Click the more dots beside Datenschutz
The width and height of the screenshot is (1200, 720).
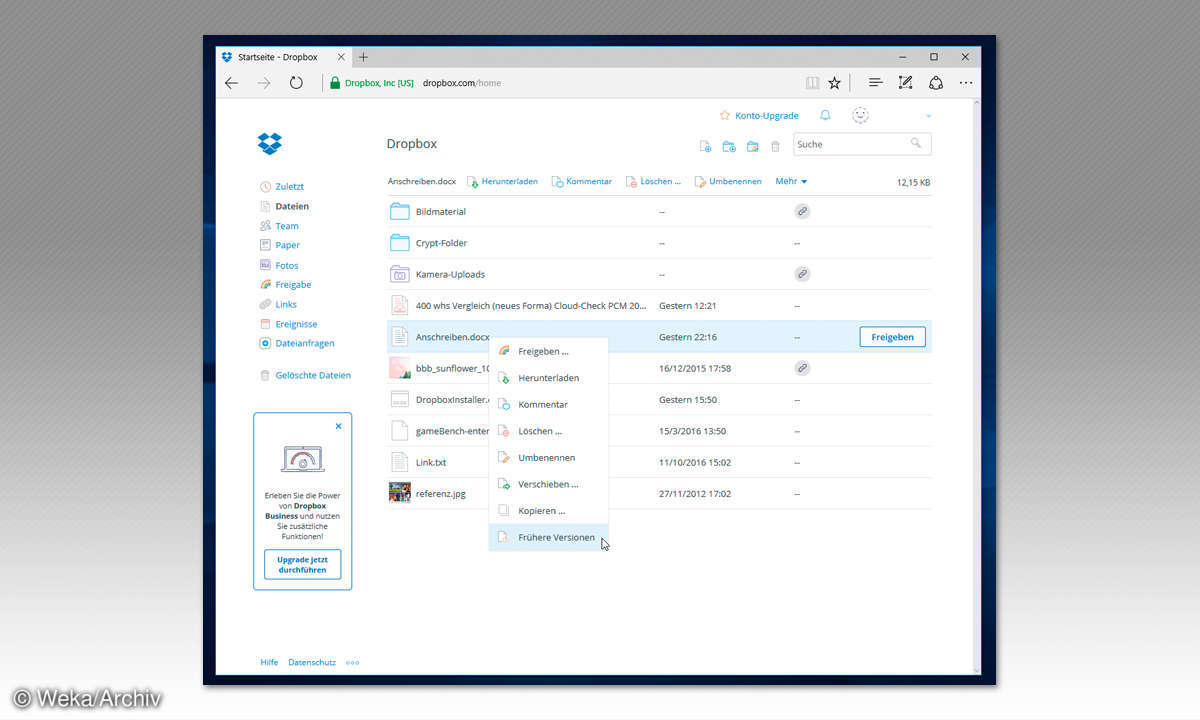(352, 662)
